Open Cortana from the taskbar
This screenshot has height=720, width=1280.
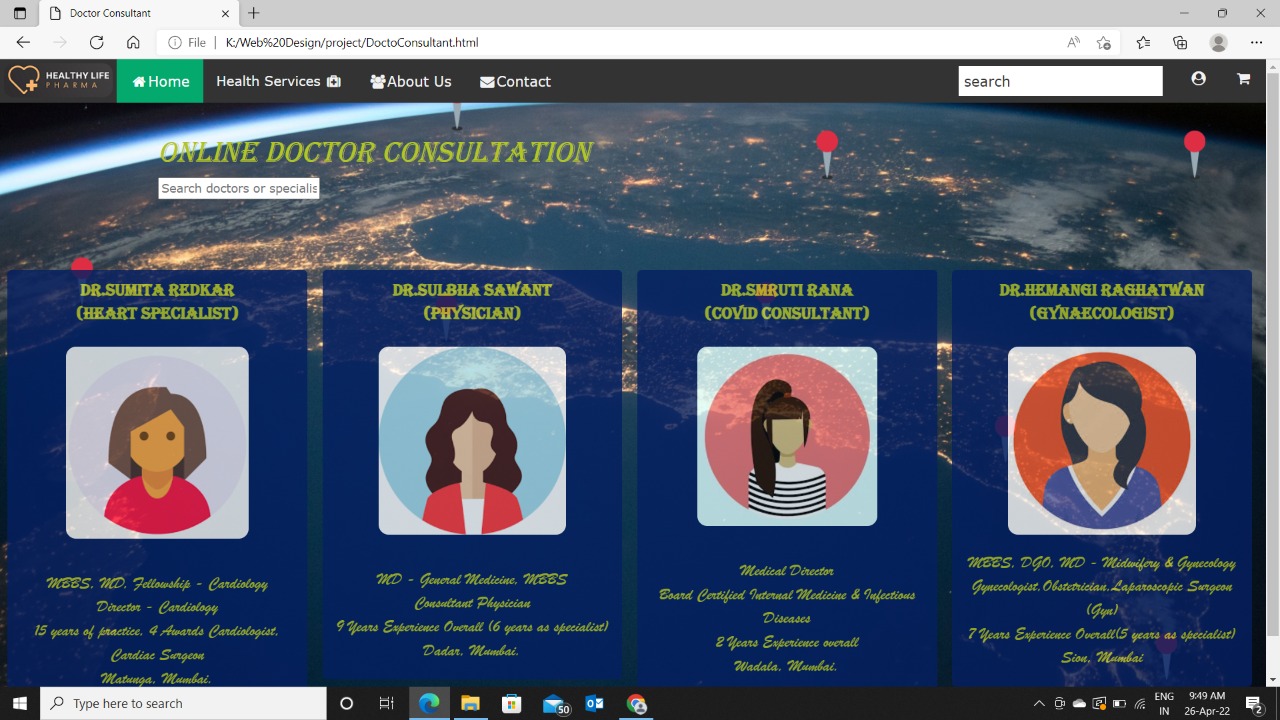click(346, 704)
